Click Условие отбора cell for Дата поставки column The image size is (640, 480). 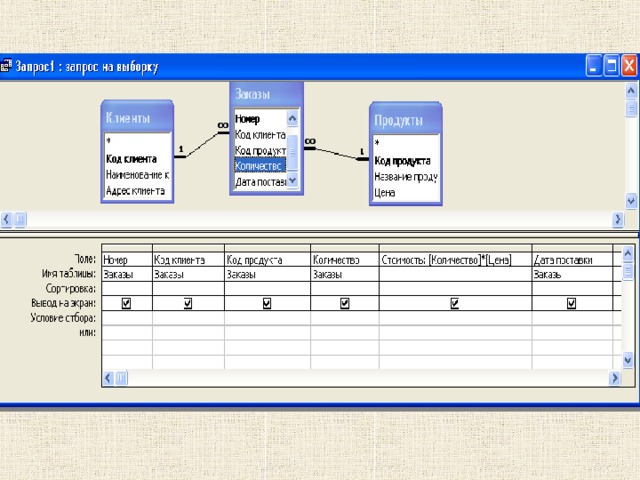pyautogui.click(x=572, y=318)
